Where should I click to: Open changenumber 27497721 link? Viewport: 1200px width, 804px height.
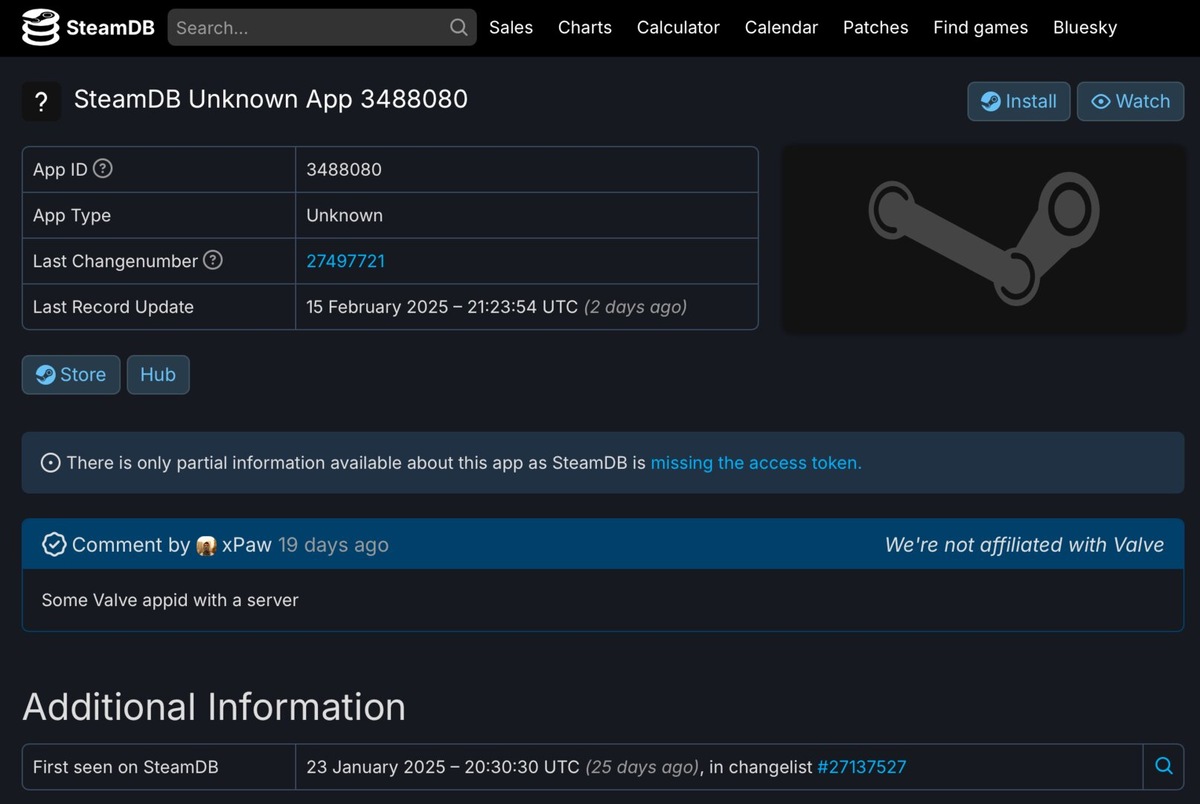coord(346,261)
